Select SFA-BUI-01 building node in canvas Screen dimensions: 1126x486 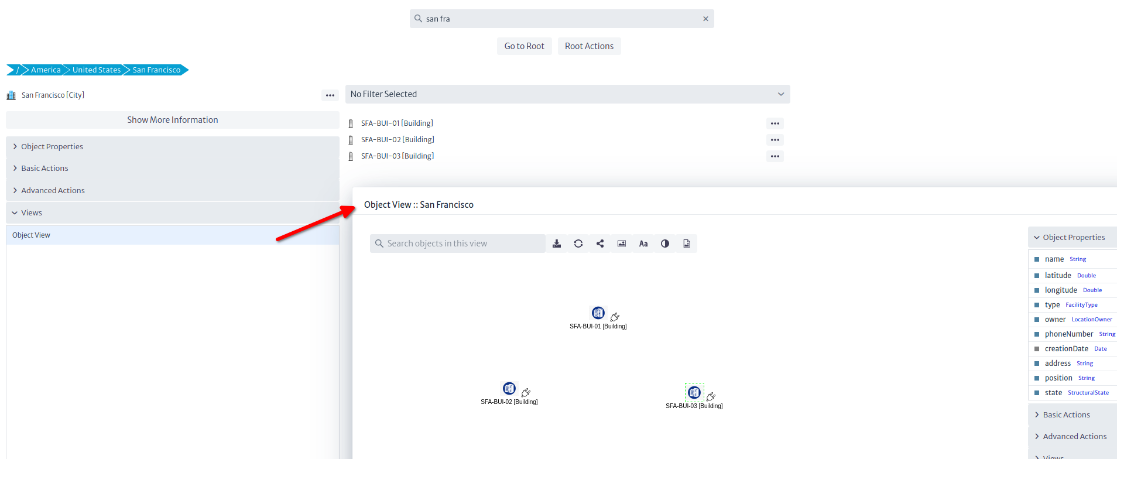[x=598, y=313]
